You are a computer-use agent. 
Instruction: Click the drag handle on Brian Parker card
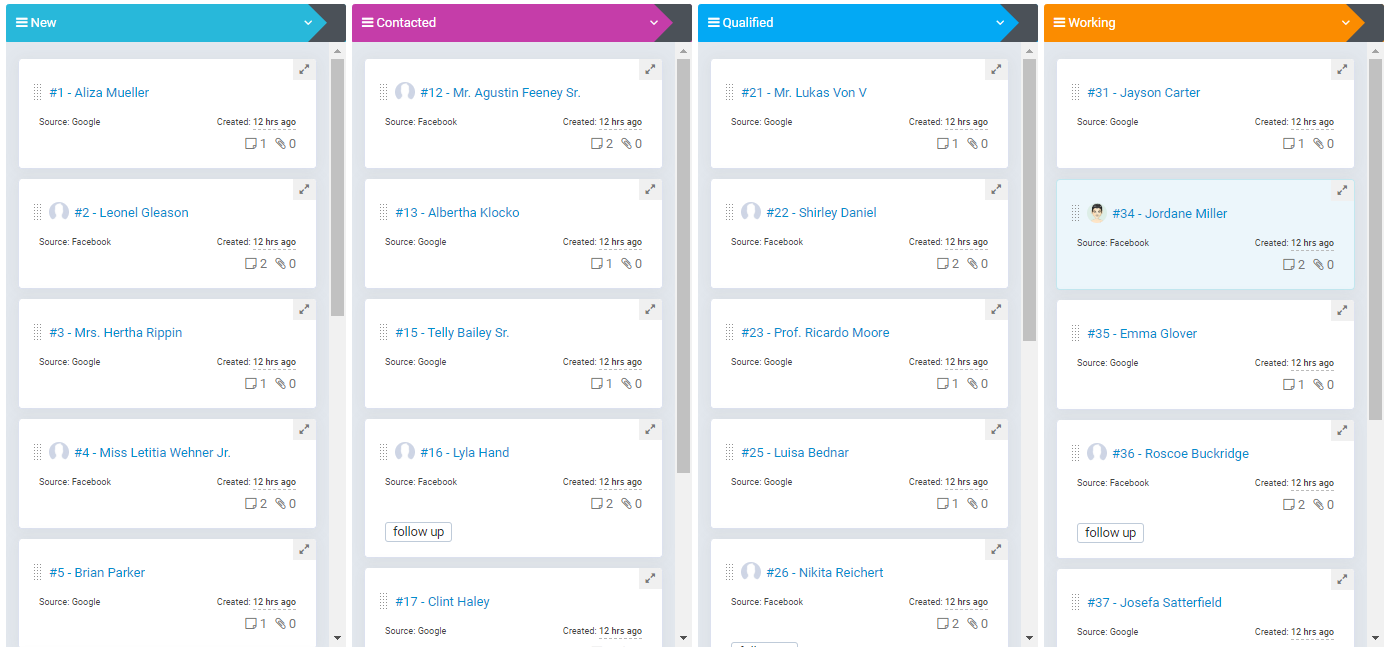click(38, 572)
